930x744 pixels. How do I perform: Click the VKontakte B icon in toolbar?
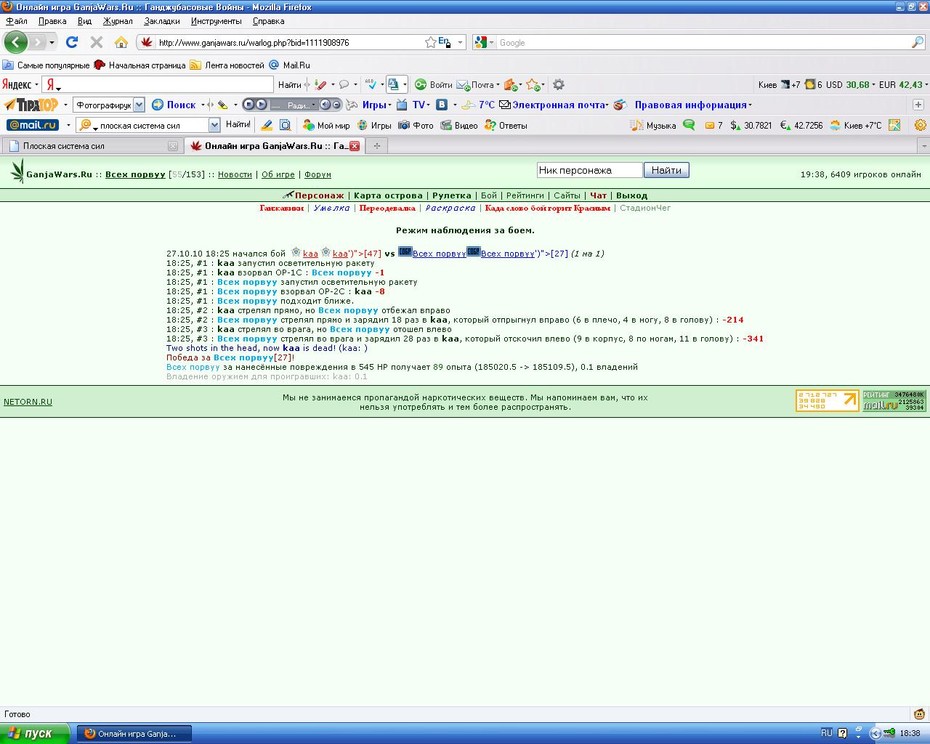(441, 105)
